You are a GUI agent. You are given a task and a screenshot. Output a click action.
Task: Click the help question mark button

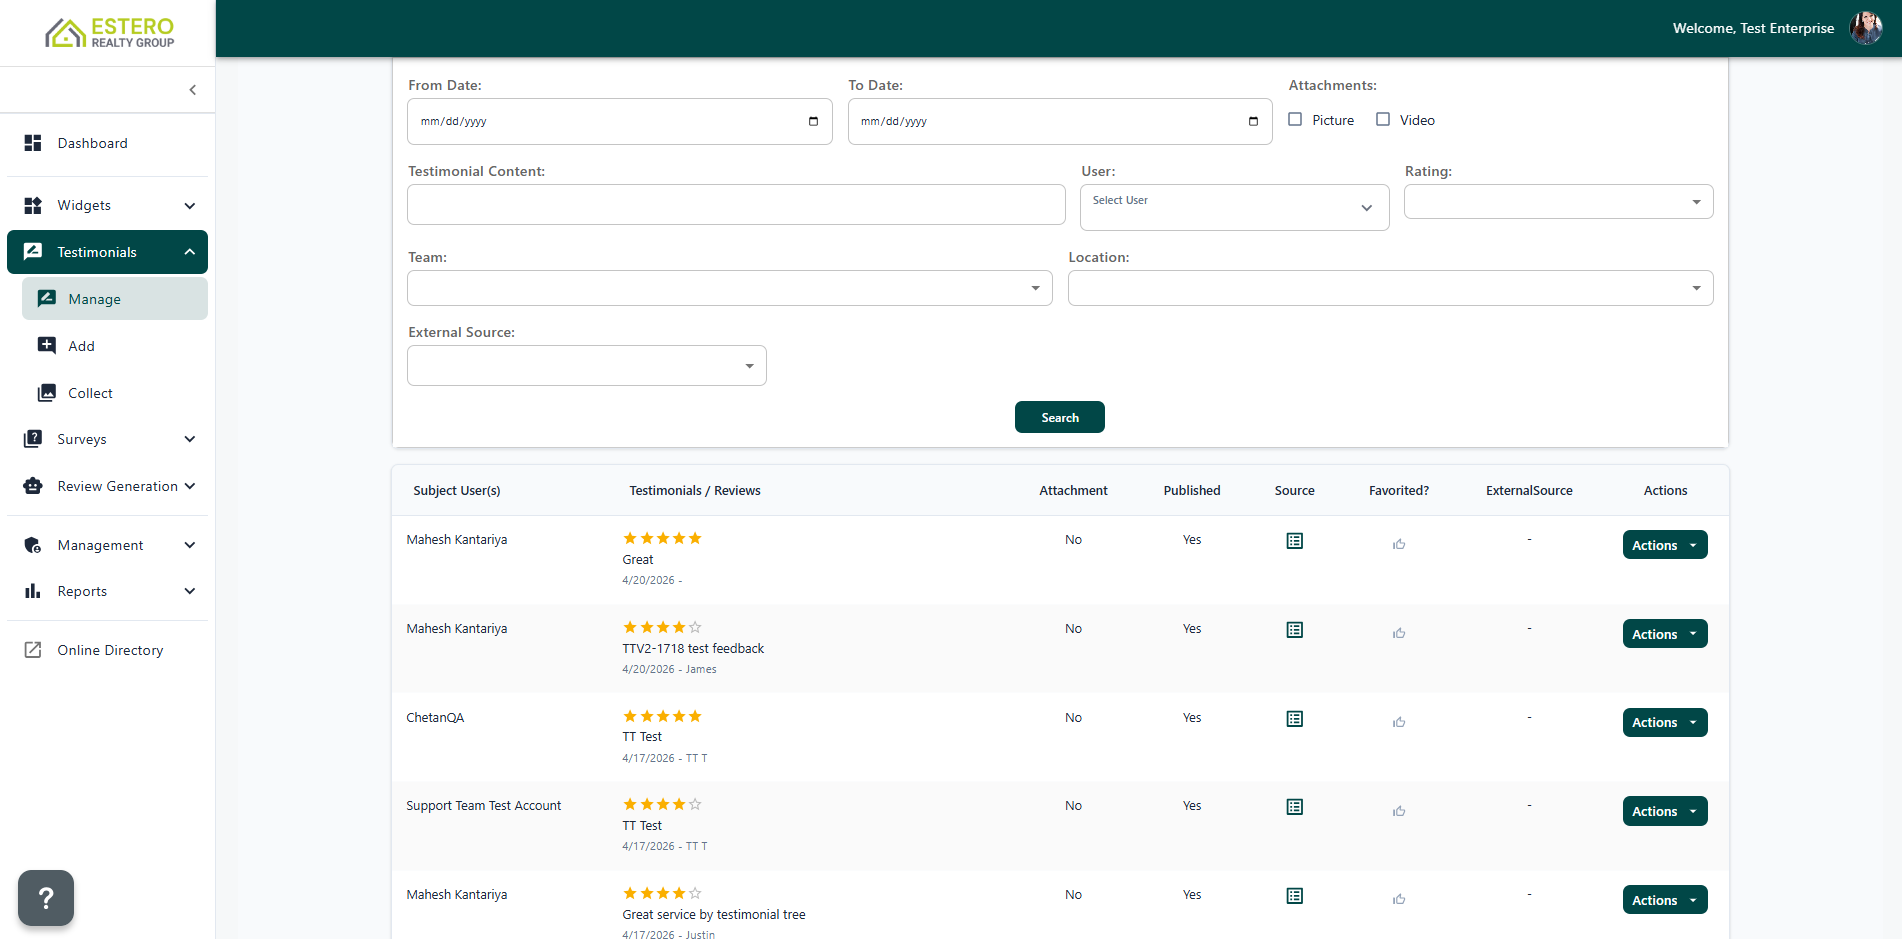46,897
